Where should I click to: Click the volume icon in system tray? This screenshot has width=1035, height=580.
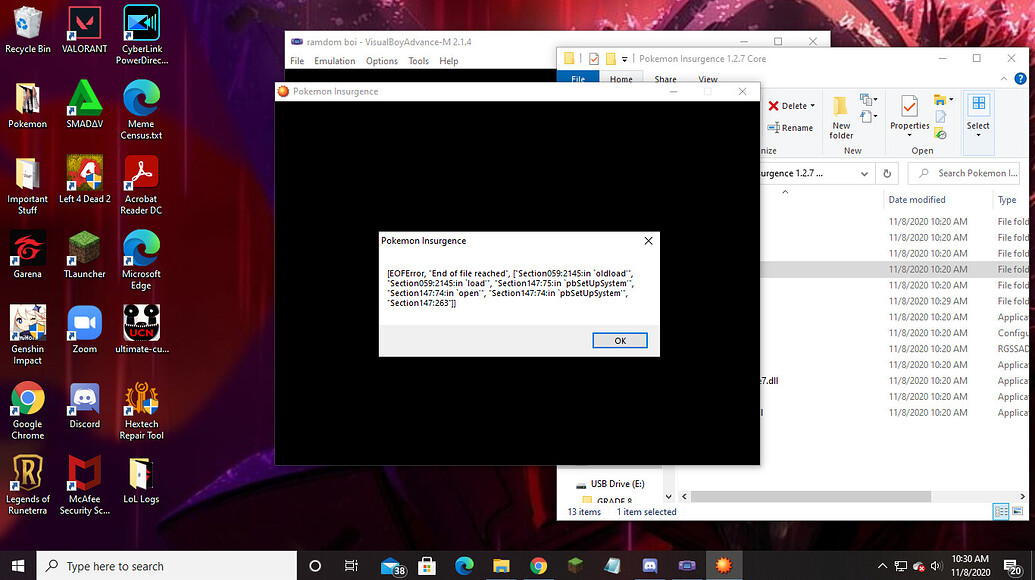pyautogui.click(x=936, y=566)
